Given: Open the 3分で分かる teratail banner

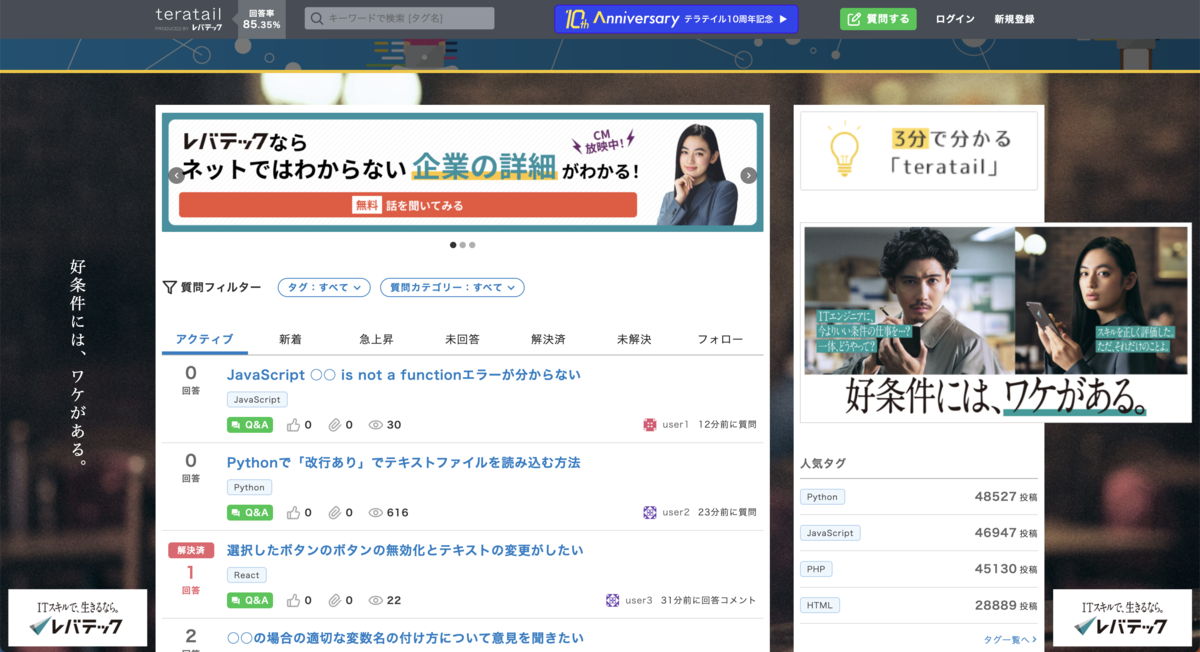Looking at the screenshot, I should (919, 150).
